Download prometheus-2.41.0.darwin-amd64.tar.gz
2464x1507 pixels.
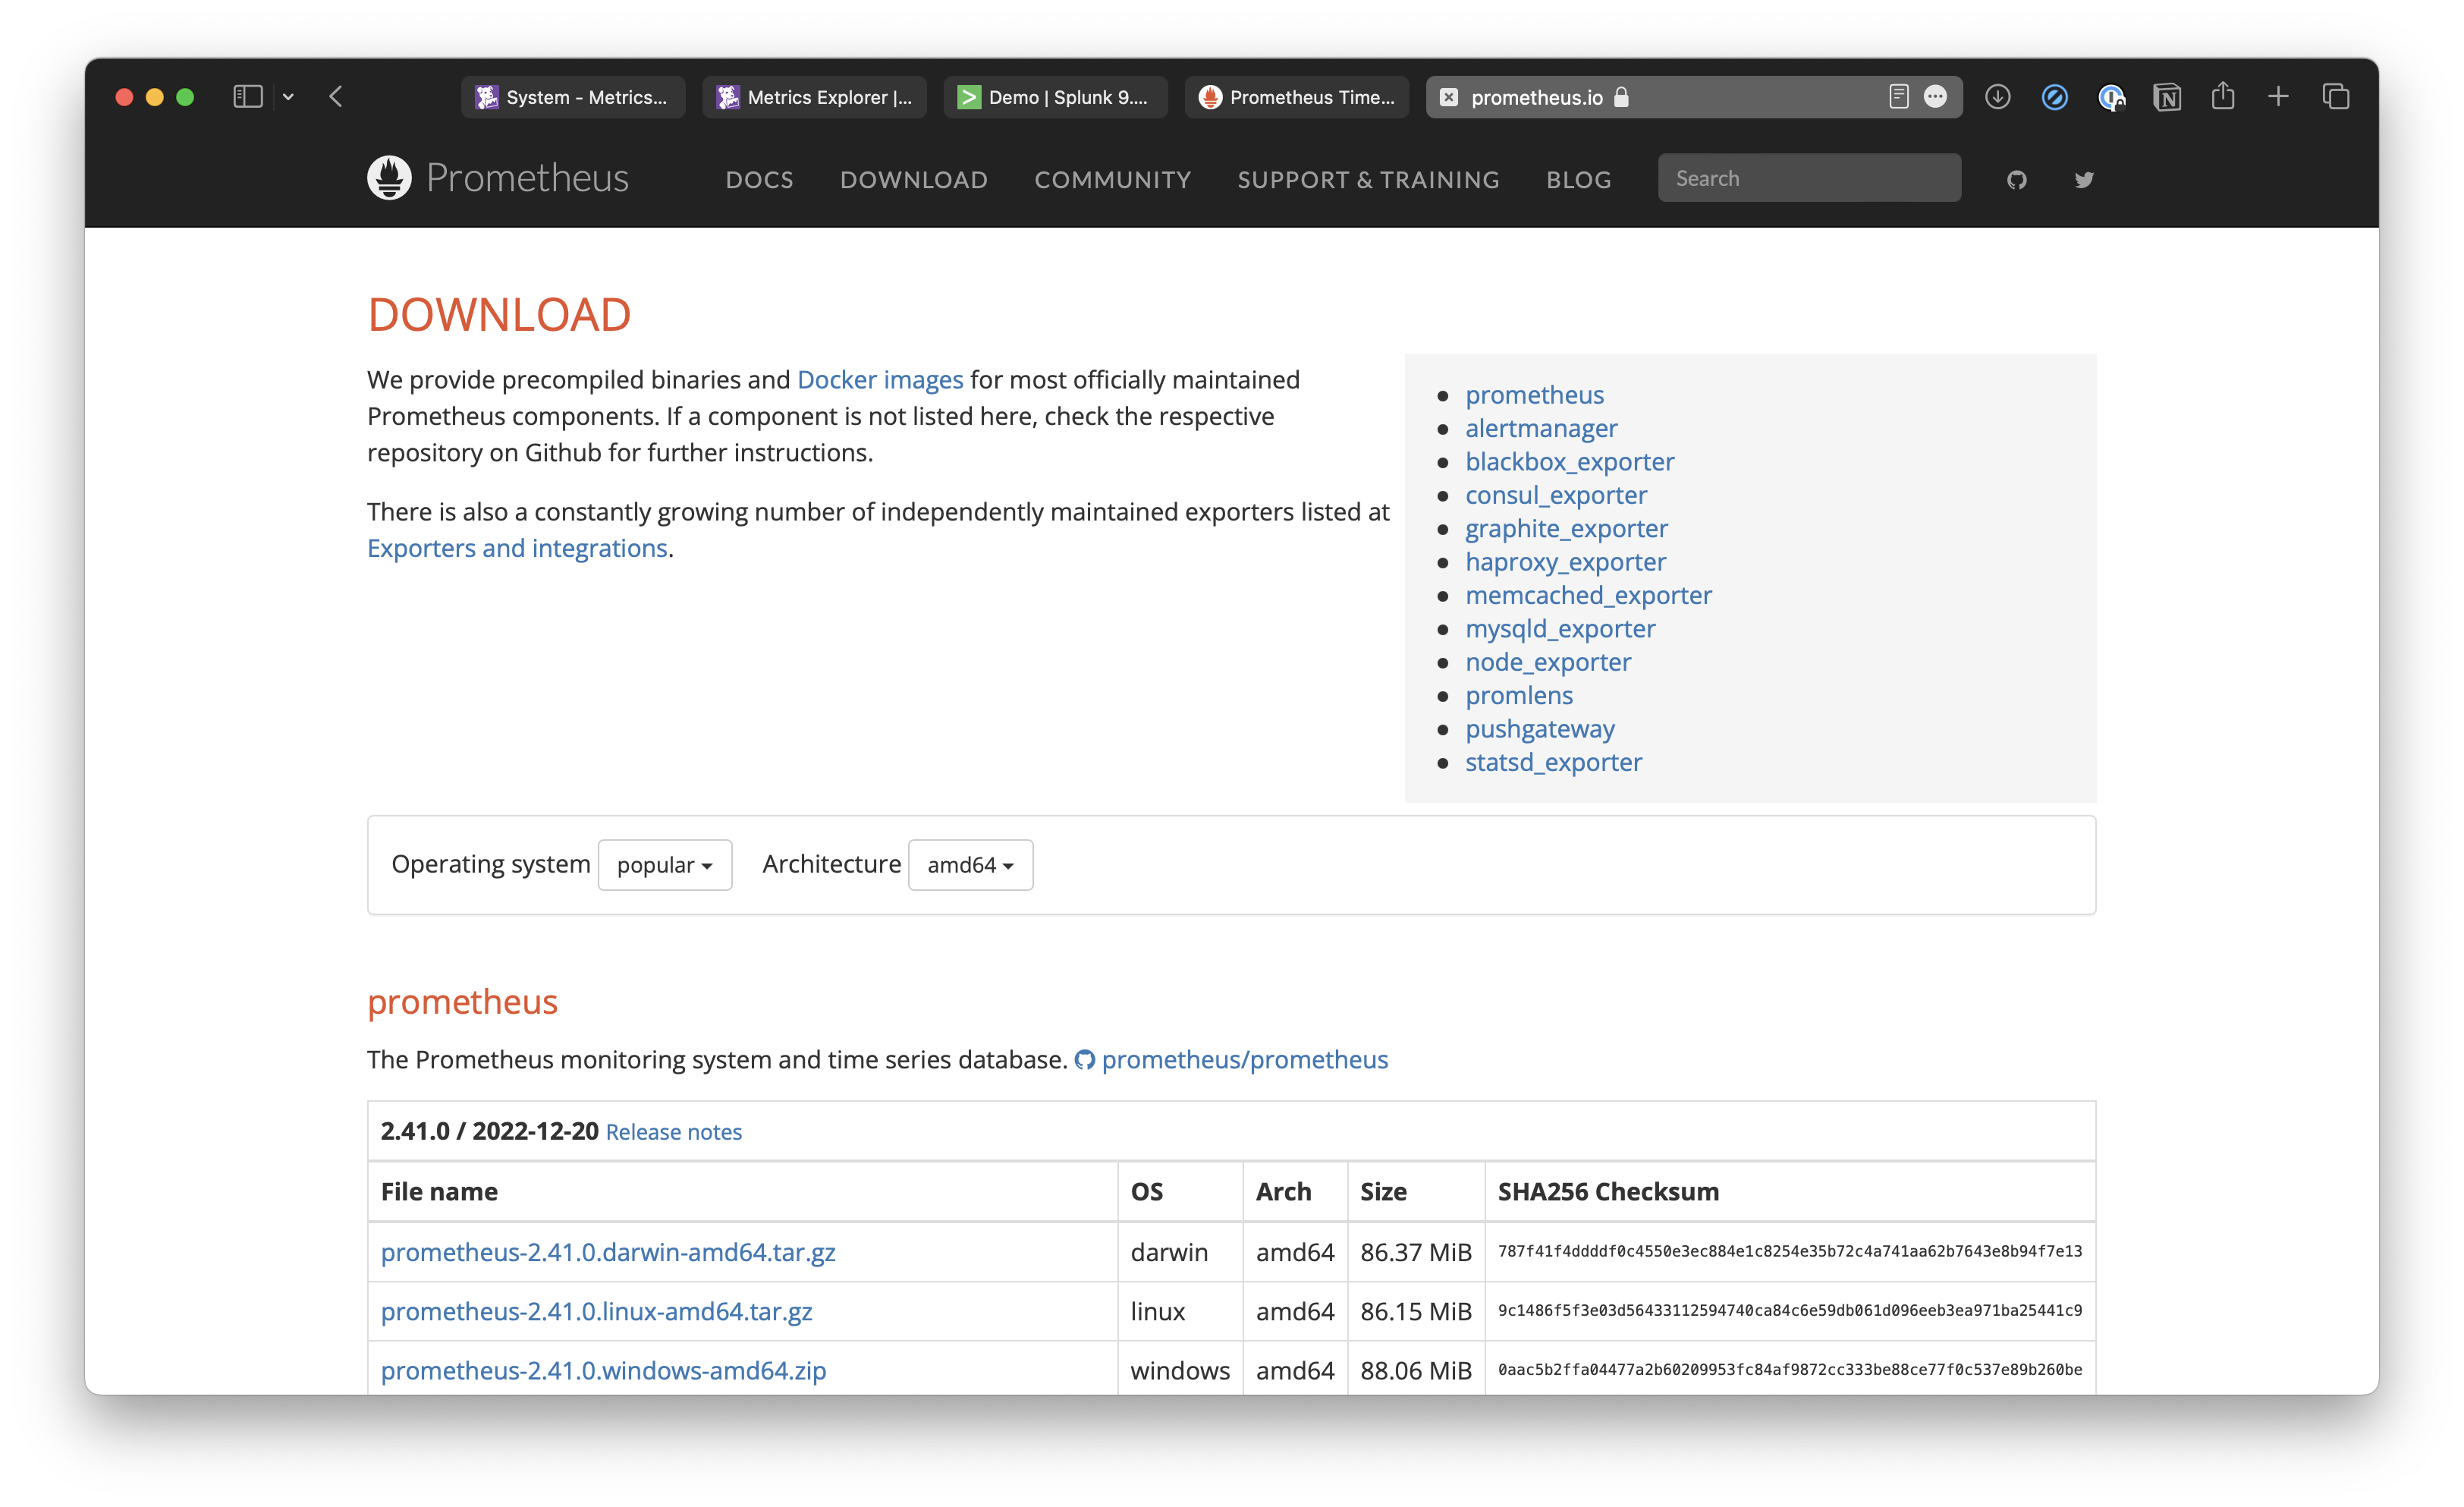pos(608,1252)
